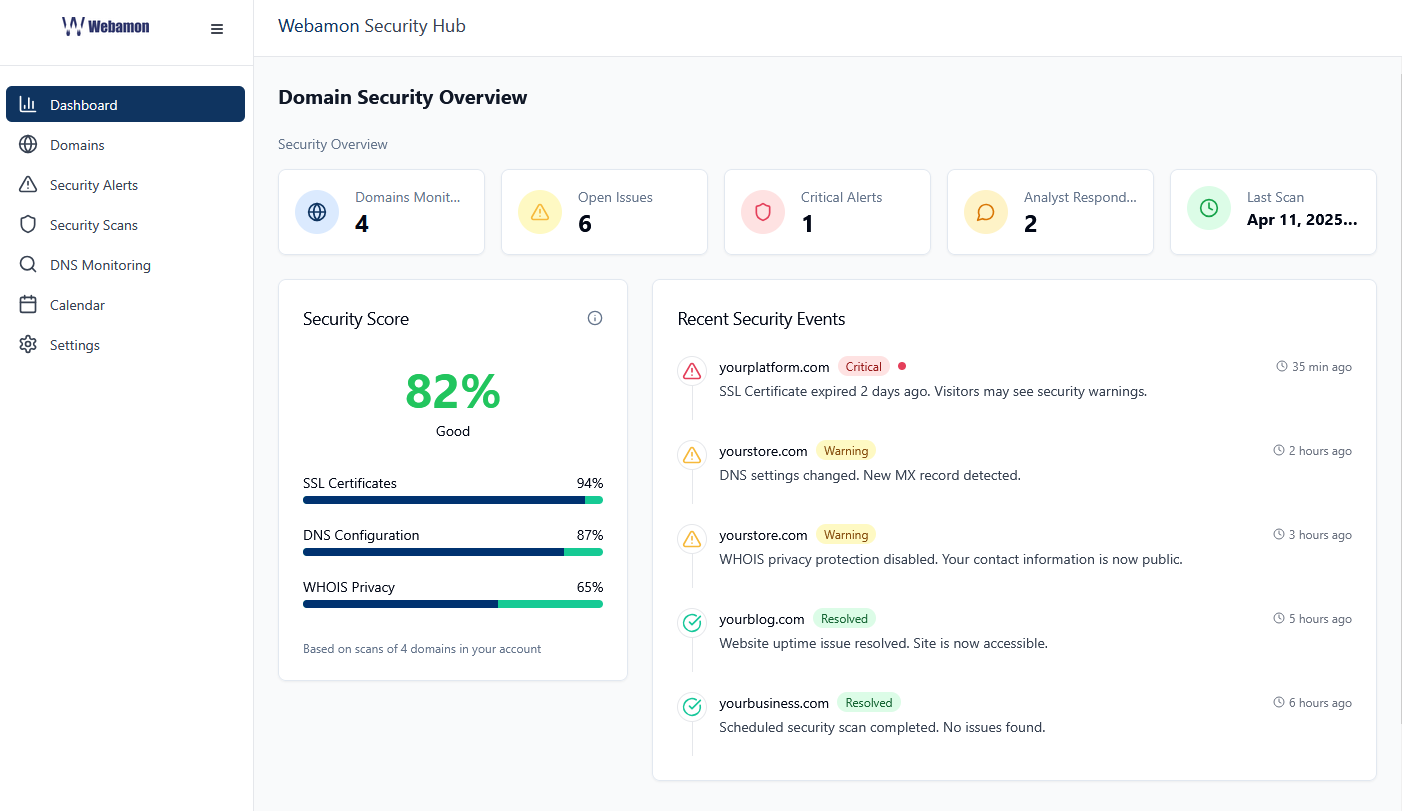1402x811 pixels.
Task: Click the clock icon next to 3 hours ago
Action: coord(1279,535)
